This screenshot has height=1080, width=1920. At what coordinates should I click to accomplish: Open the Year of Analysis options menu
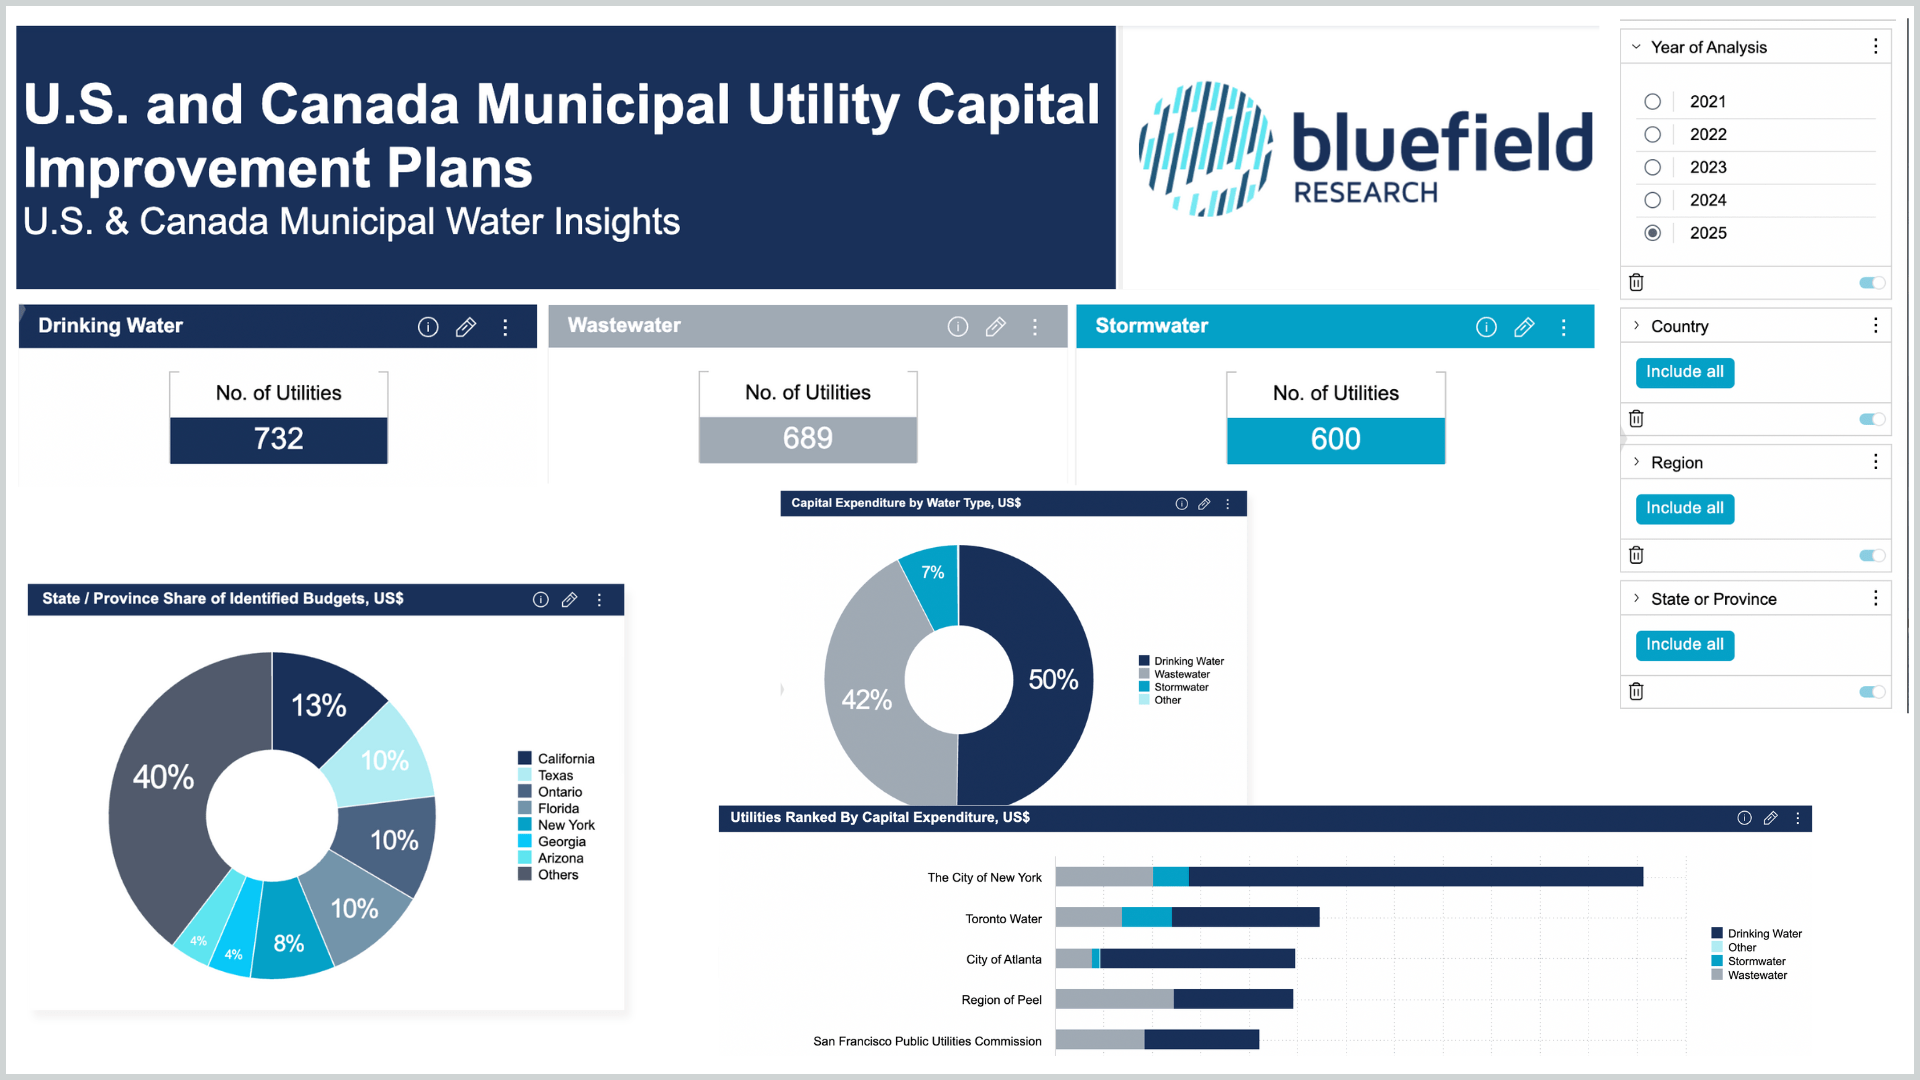pos(1875,47)
